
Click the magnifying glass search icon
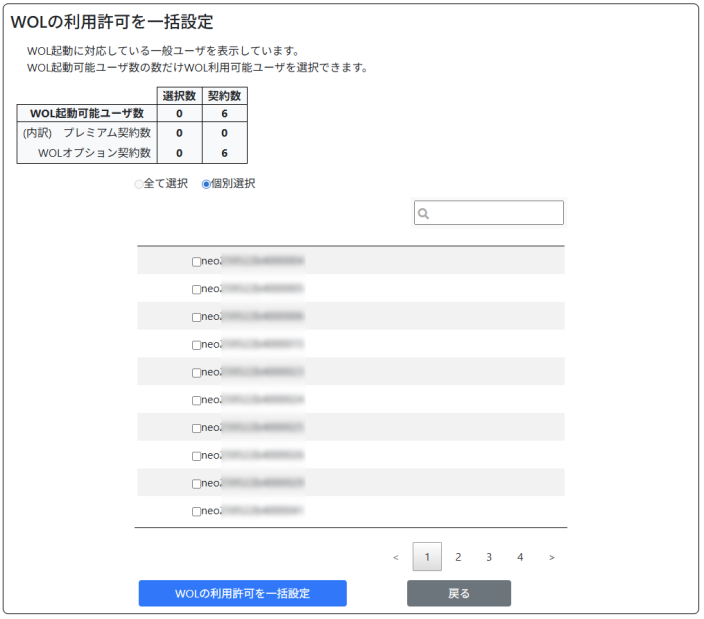(424, 213)
